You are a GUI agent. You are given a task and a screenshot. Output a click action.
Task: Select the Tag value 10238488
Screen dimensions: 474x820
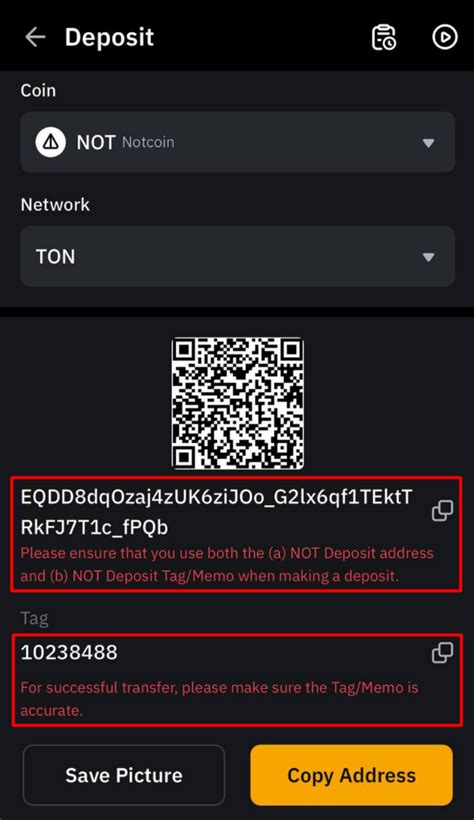tap(69, 653)
